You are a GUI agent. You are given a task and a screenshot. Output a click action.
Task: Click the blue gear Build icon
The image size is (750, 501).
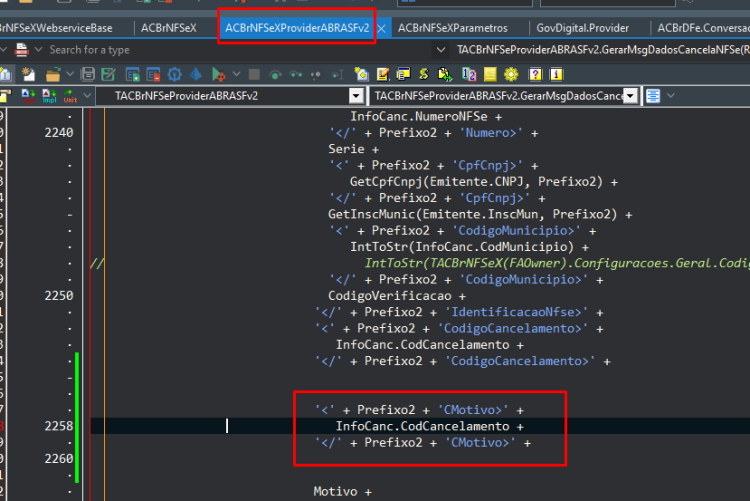click(175, 74)
